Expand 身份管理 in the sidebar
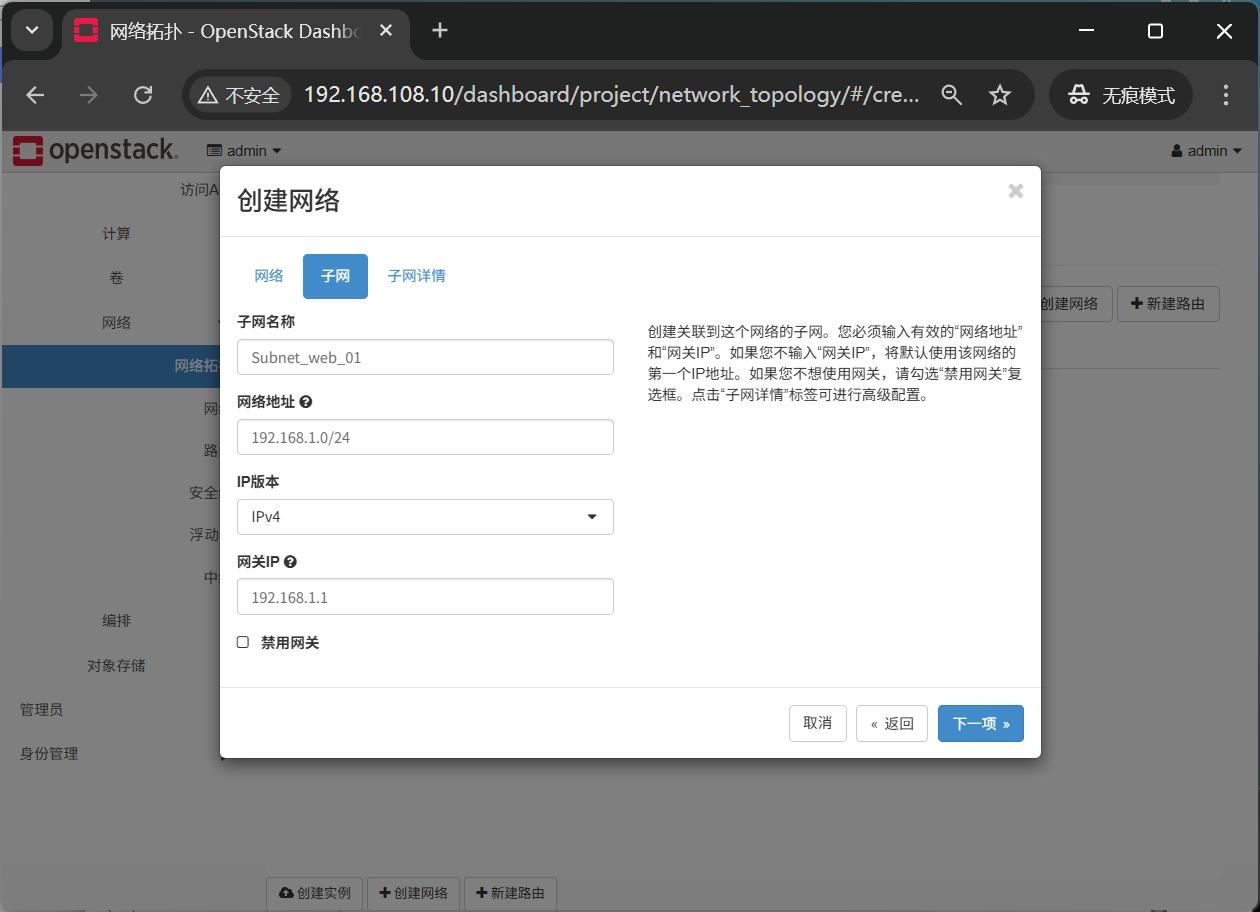Screen dimensions: 1260x912 (49, 753)
